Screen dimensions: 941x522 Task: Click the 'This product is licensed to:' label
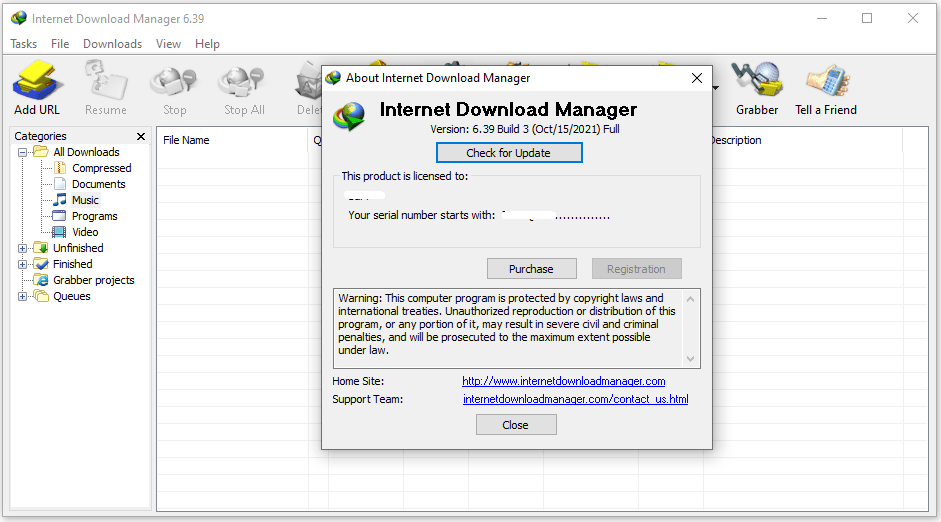pos(404,176)
